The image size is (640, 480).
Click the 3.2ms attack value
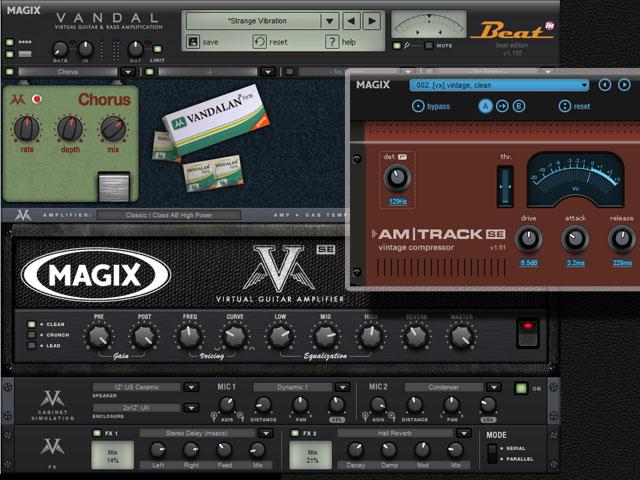point(575,262)
